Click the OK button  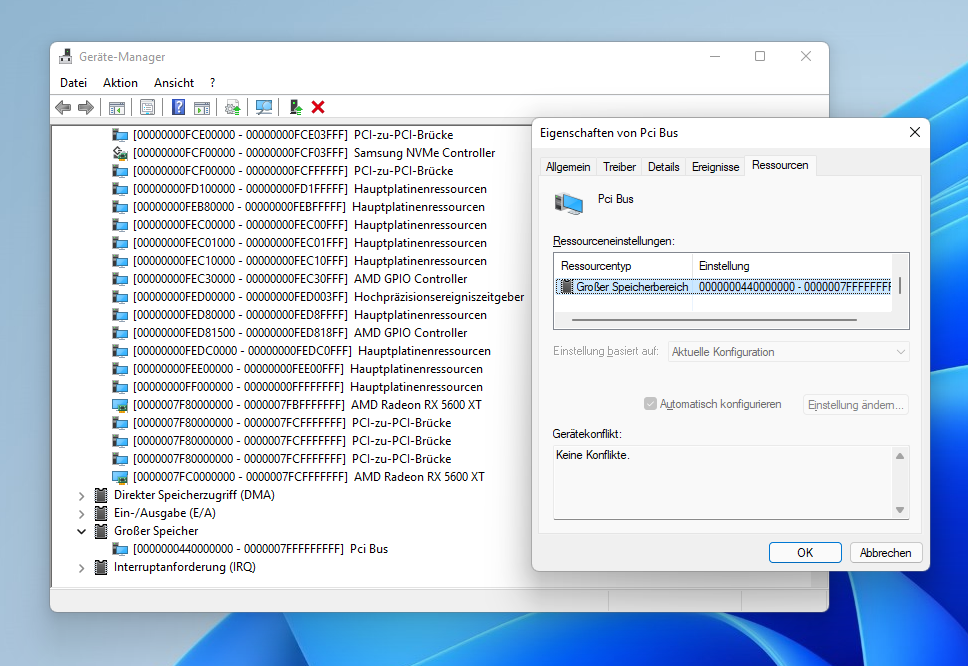[x=805, y=552]
